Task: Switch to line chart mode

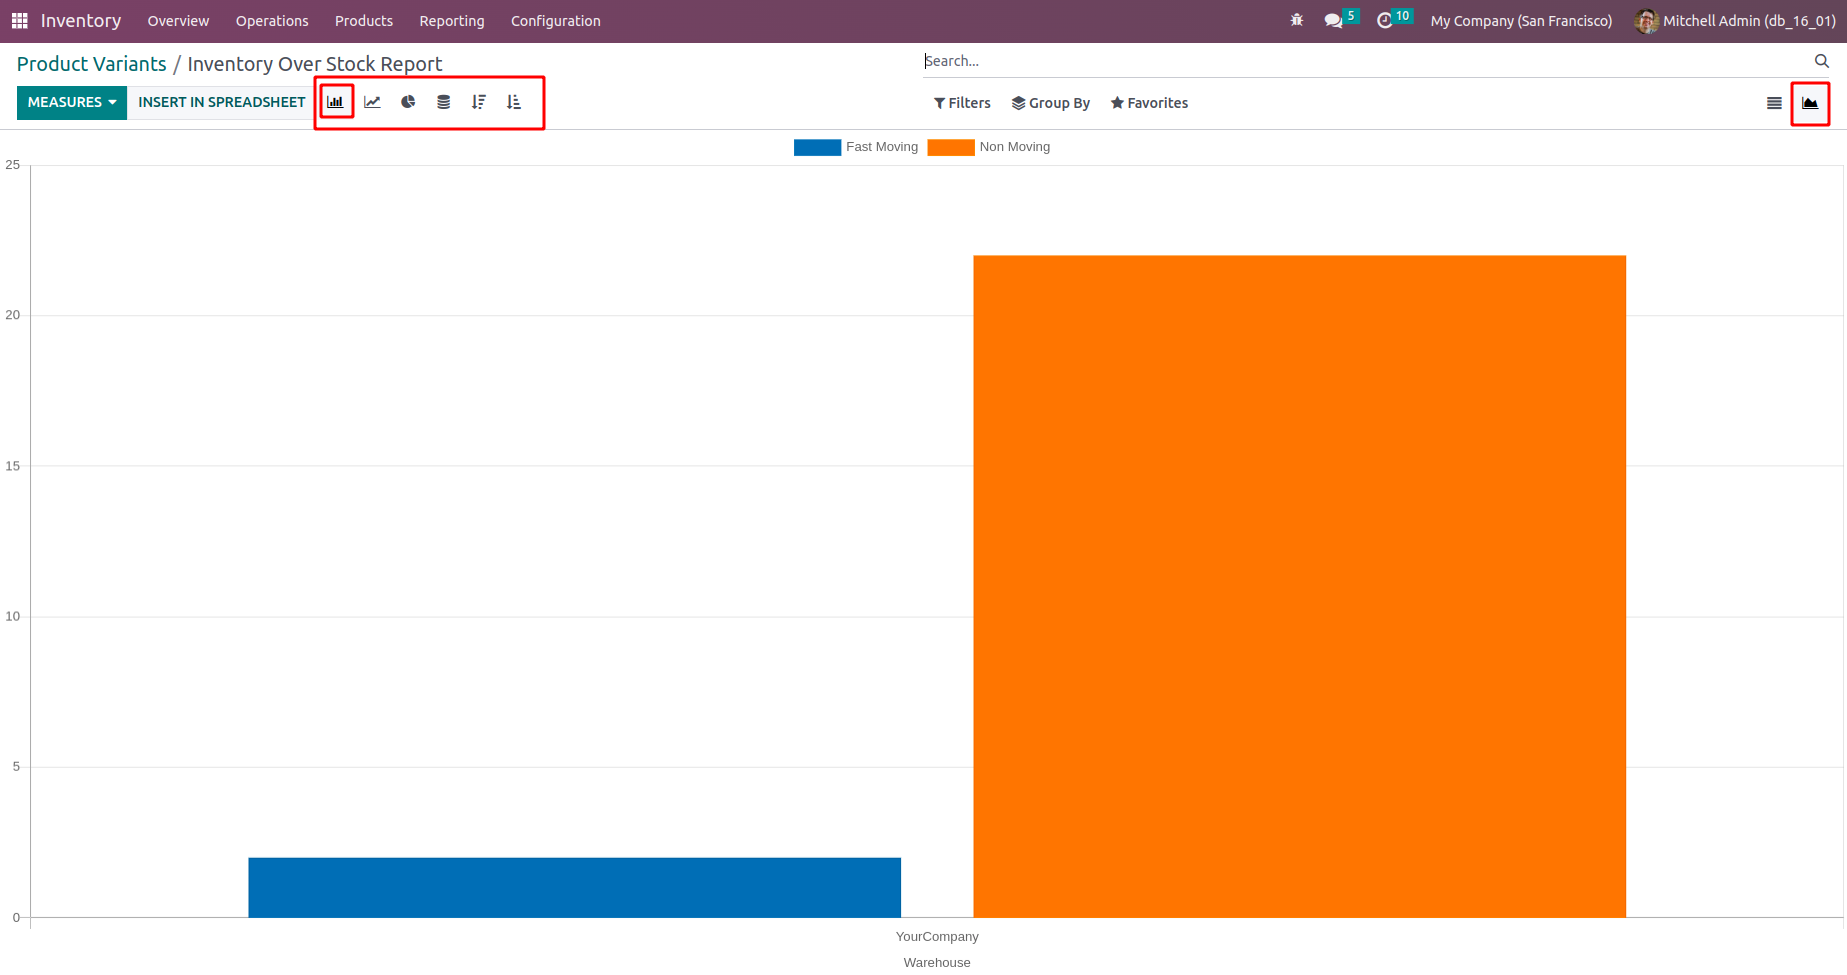Action: [x=372, y=102]
